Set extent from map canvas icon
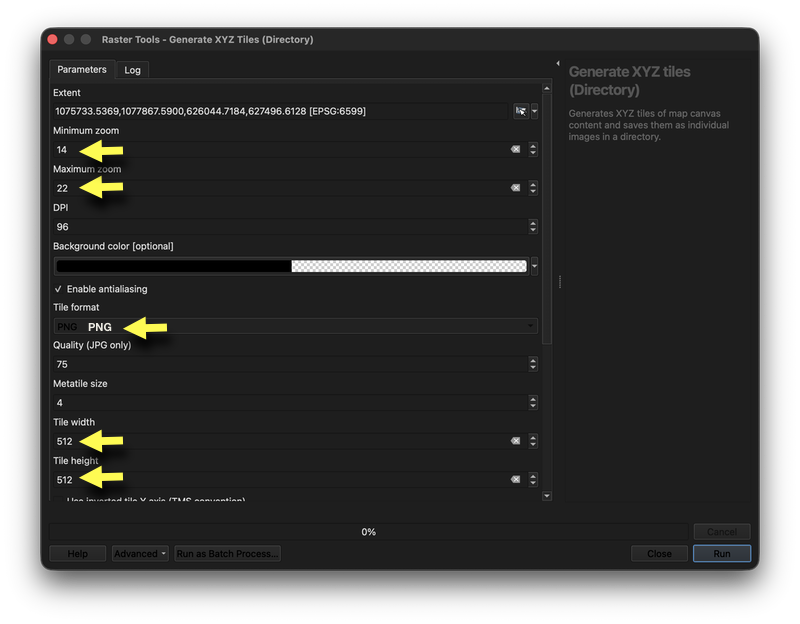The image size is (800, 624). (x=520, y=111)
